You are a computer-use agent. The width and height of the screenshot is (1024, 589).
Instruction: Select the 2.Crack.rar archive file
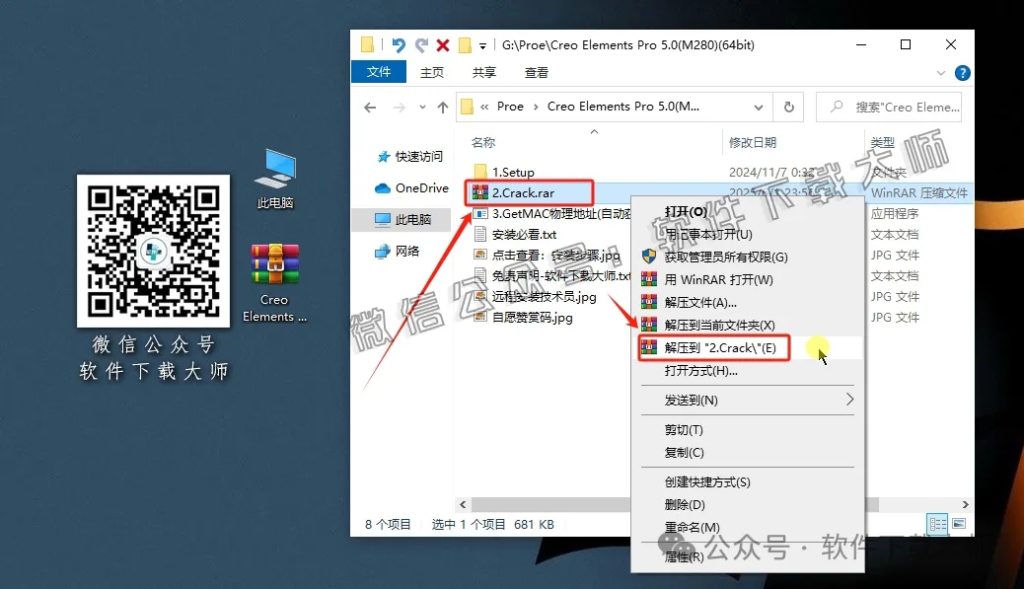pyautogui.click(x=513, y=193)
